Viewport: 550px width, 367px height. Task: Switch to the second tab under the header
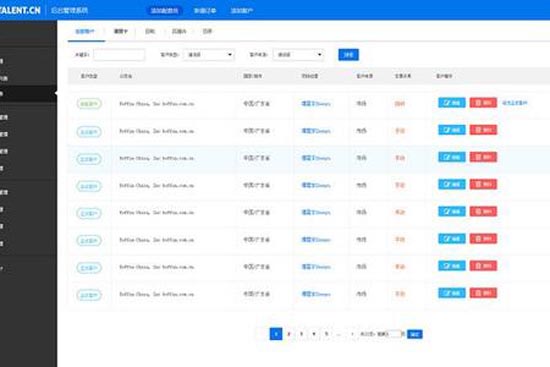tap(121, 31)
